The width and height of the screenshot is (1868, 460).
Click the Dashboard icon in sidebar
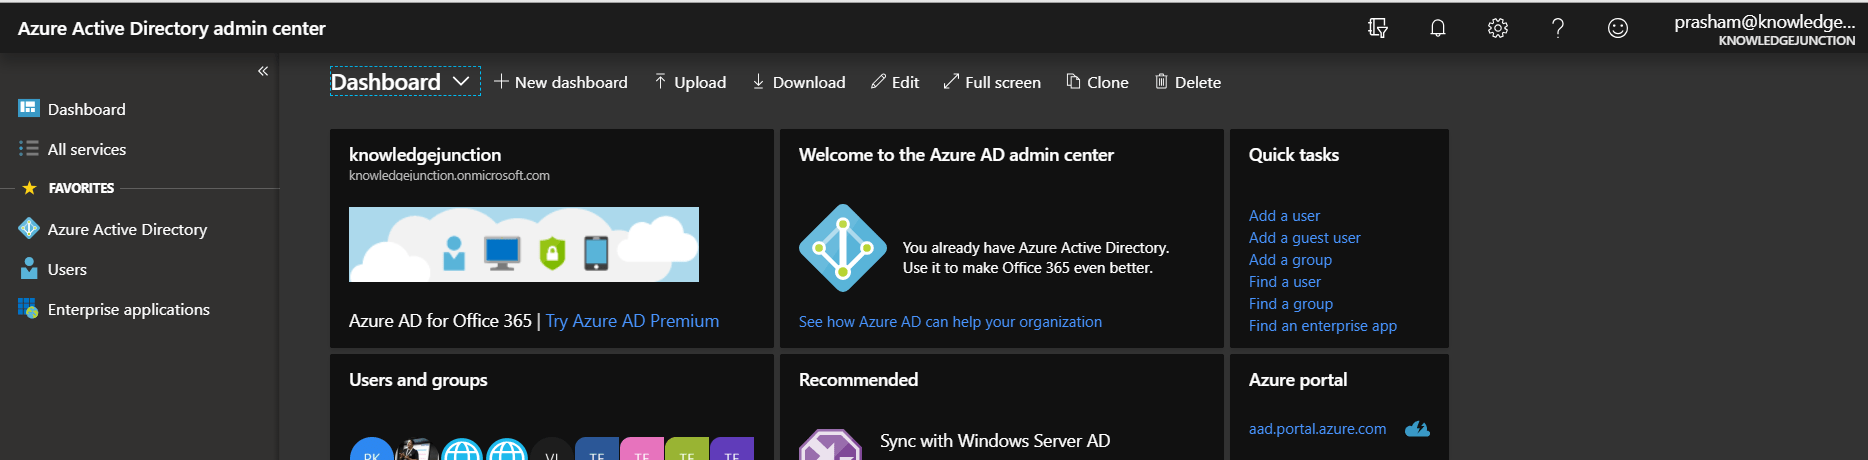click(29, 108)
